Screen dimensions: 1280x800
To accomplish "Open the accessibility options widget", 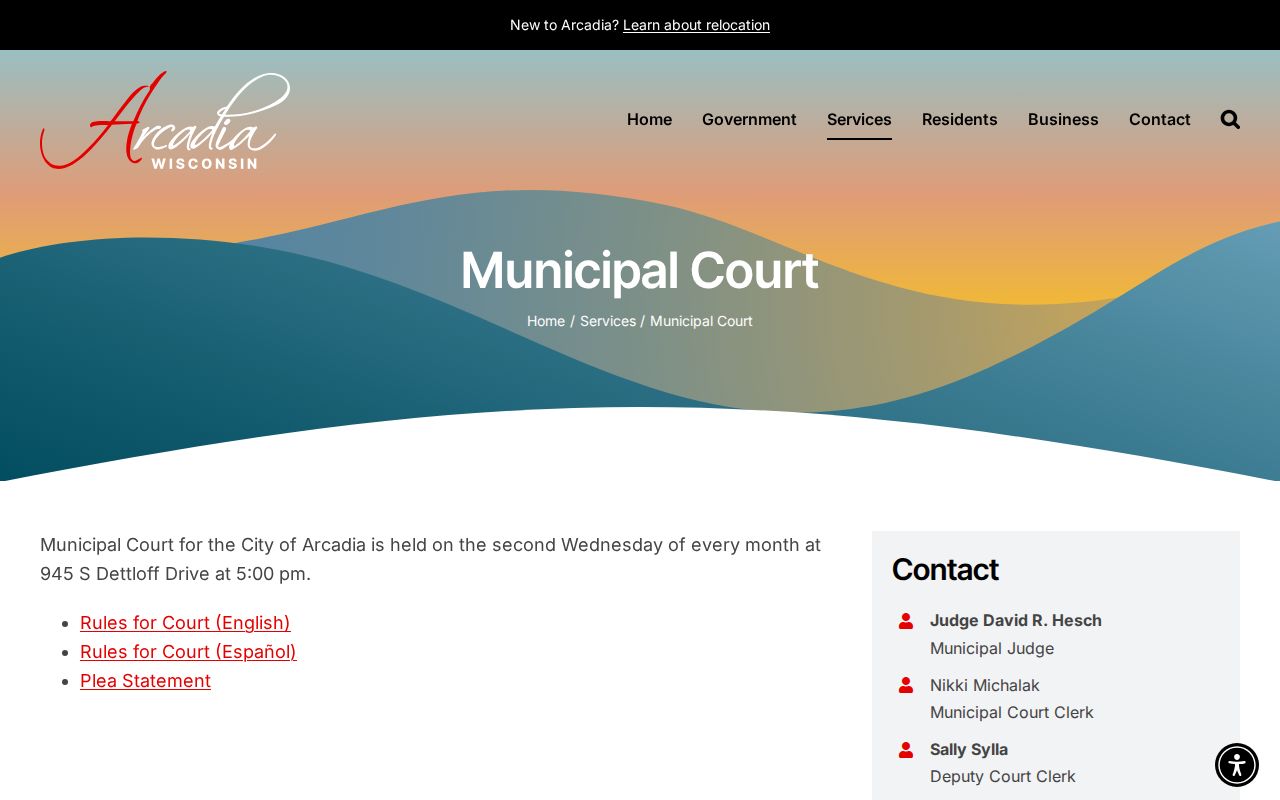I will point(1237,765).
